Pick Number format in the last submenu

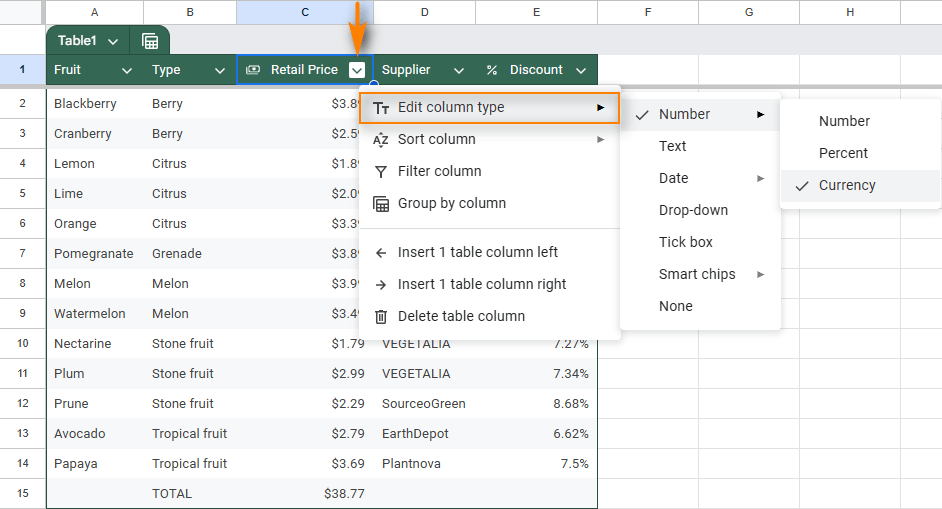860,121
